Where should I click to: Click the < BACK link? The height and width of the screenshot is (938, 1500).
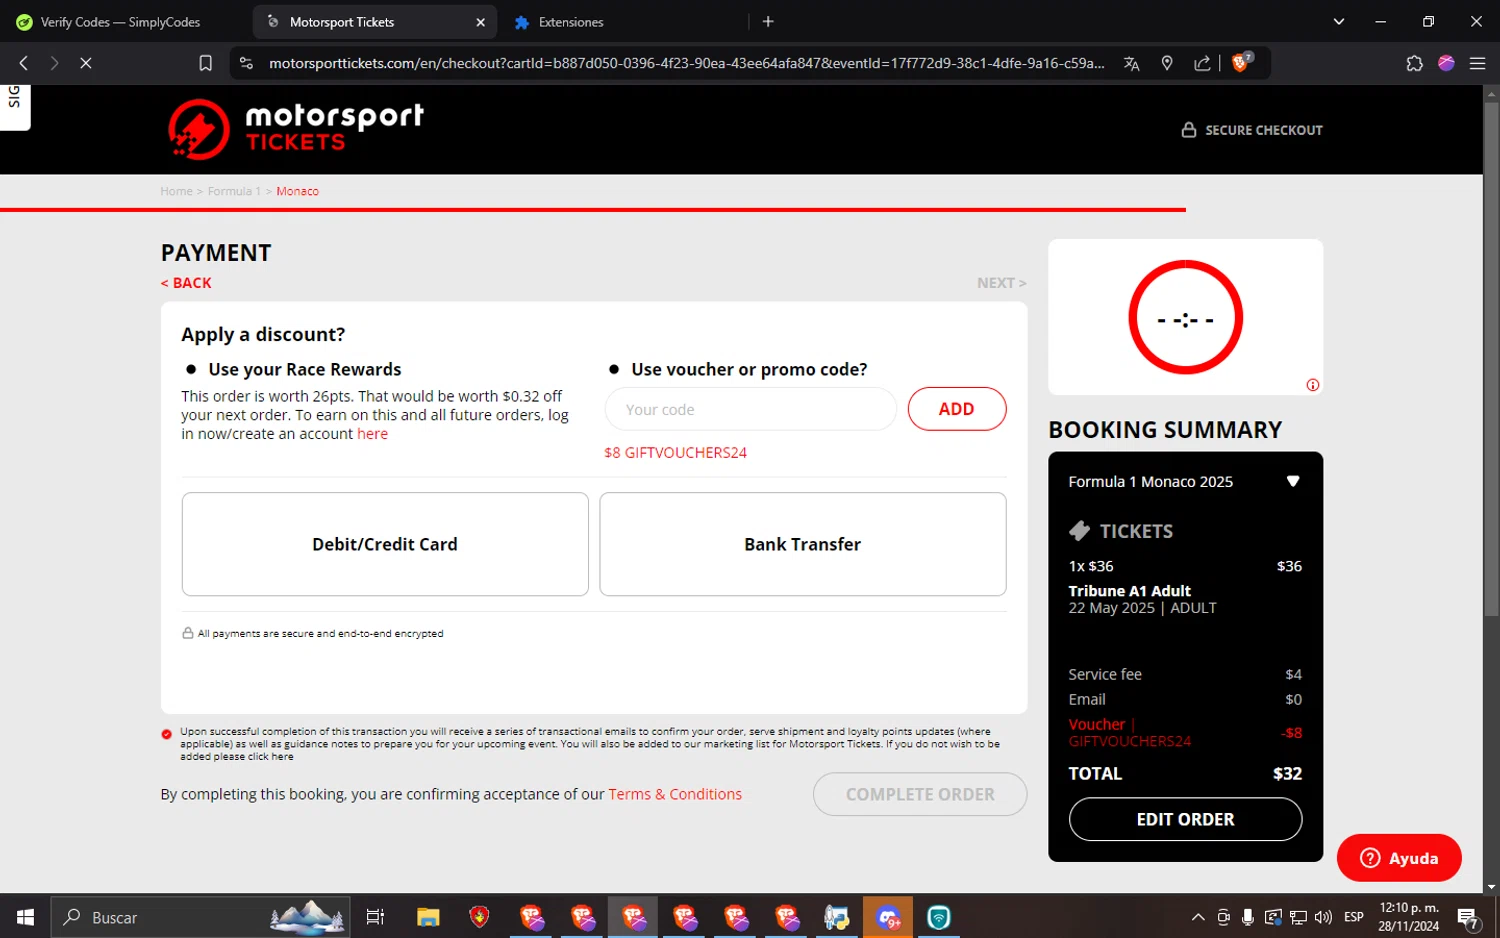(x=186, y=283)
